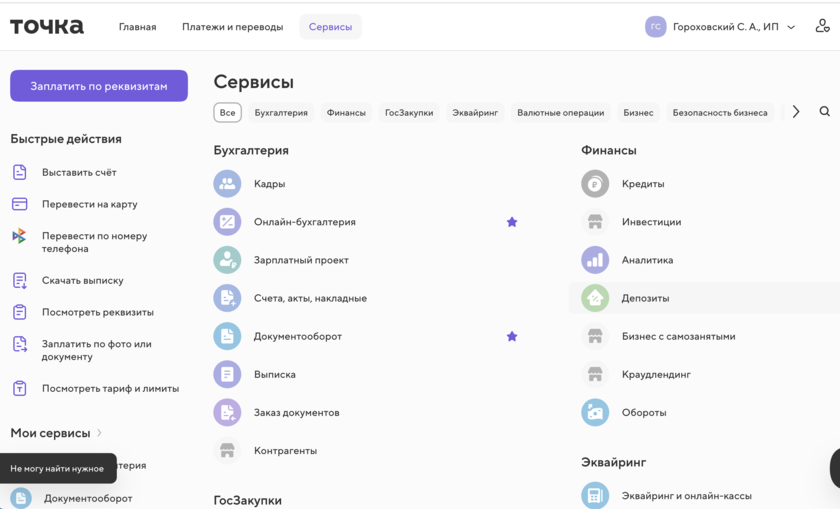Open the Эквайринг и онлайн-кассы icon
The width and height of the screenshot is (840, 509).
click(595, 495)
